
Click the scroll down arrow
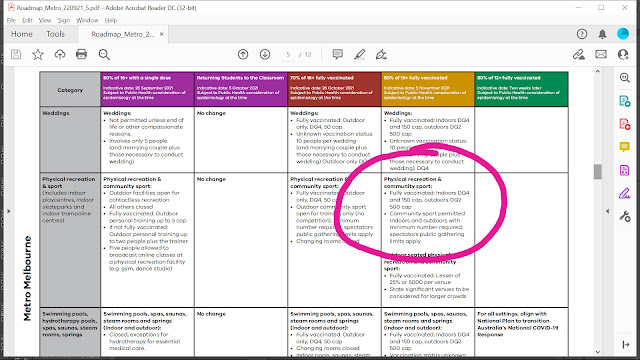[x=598, y=352]
